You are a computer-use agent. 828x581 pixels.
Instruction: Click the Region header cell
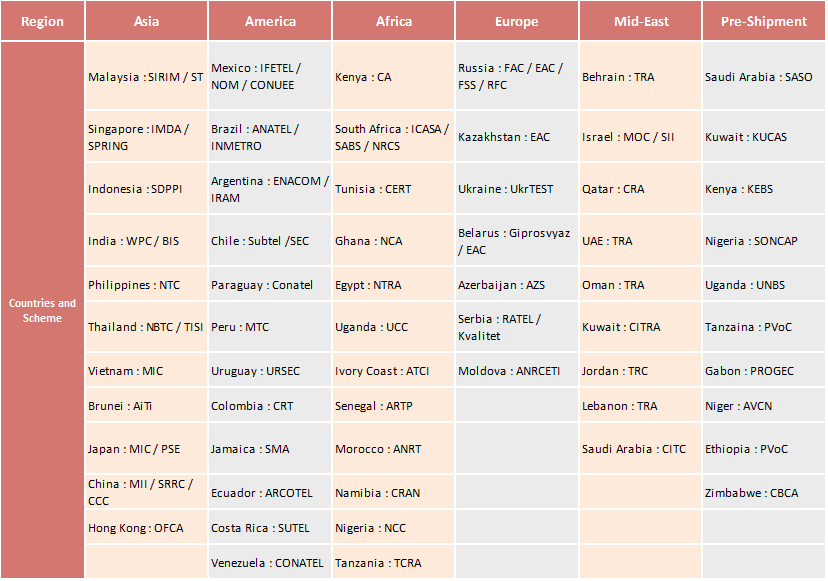coord(42,21)
